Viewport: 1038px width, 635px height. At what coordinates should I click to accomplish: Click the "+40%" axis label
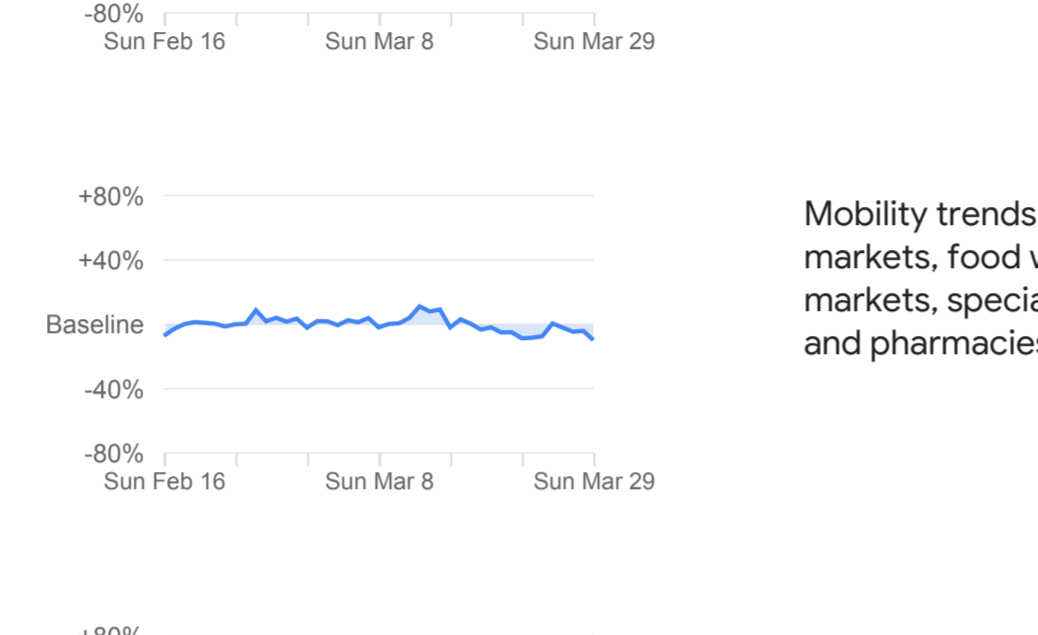111,261
